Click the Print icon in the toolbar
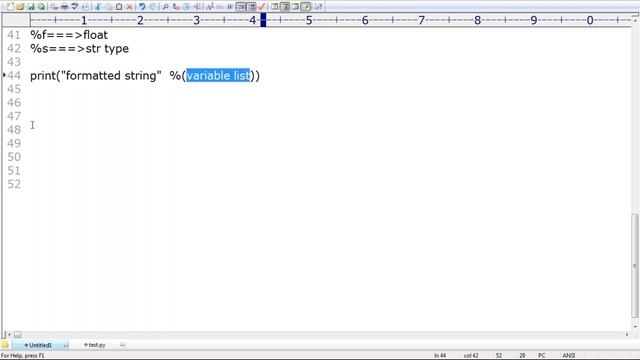Image resolution: width=640 pixels, height=360 pixels. point(64,7)
